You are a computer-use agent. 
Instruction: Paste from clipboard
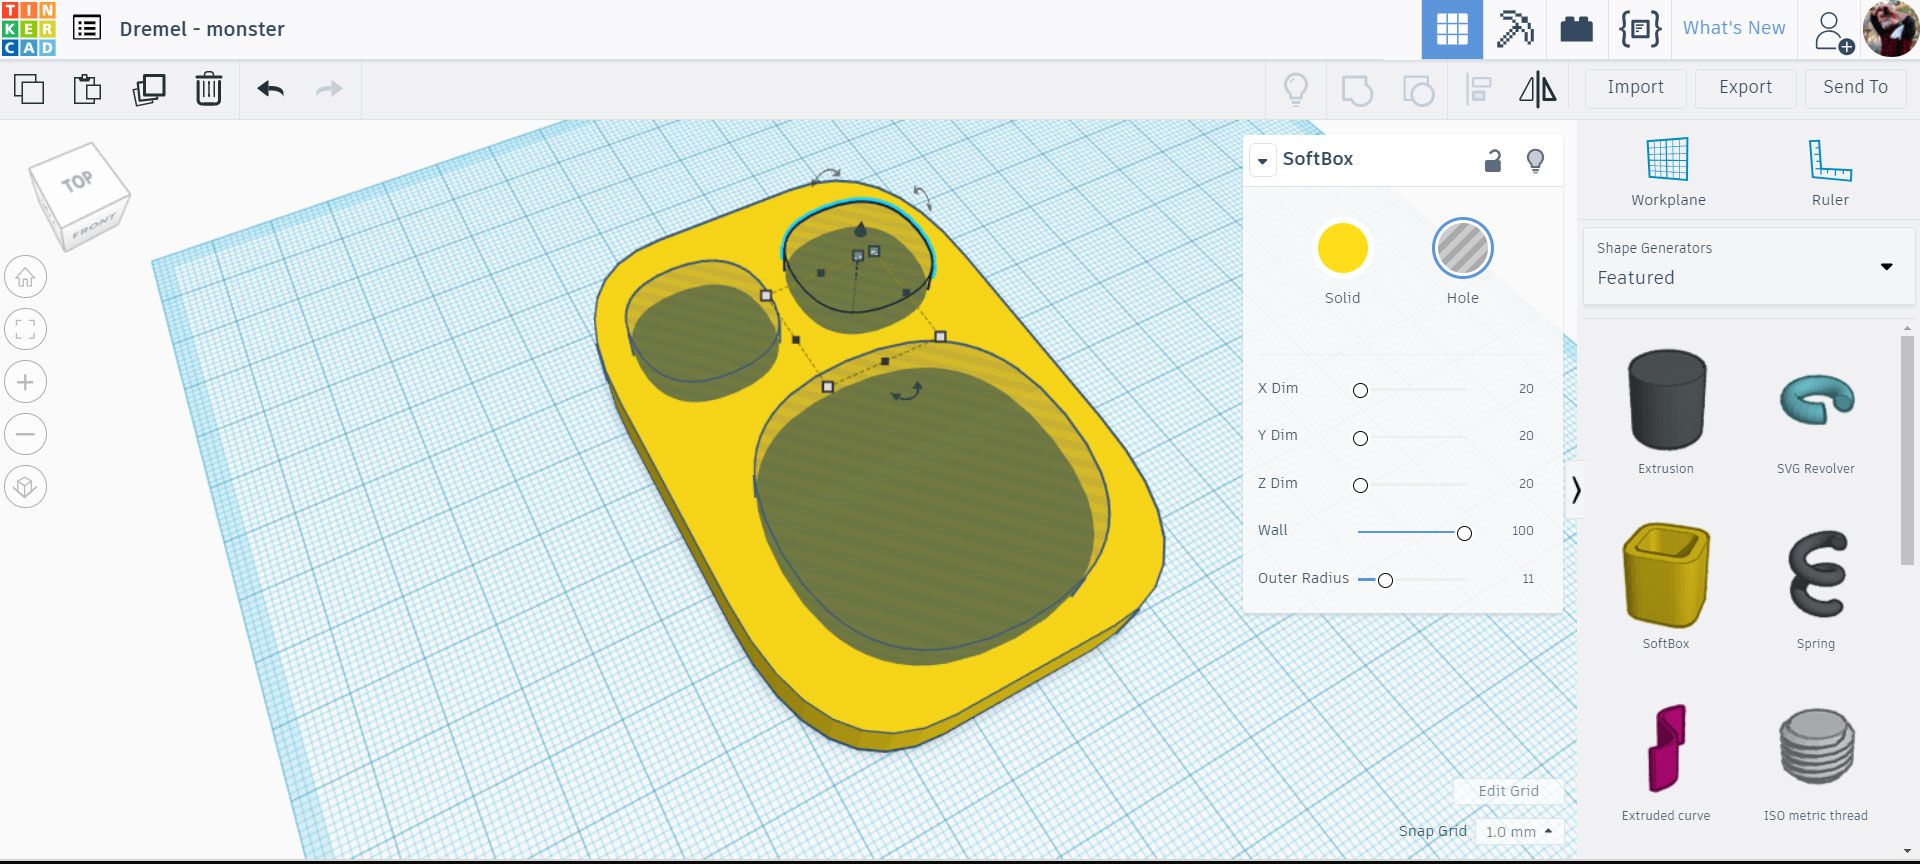click(88, 89)
